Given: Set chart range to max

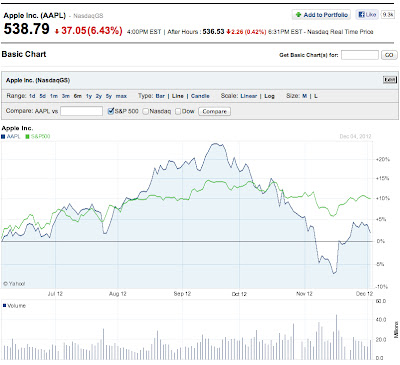Looking at the screenshot, I should 121,96.
